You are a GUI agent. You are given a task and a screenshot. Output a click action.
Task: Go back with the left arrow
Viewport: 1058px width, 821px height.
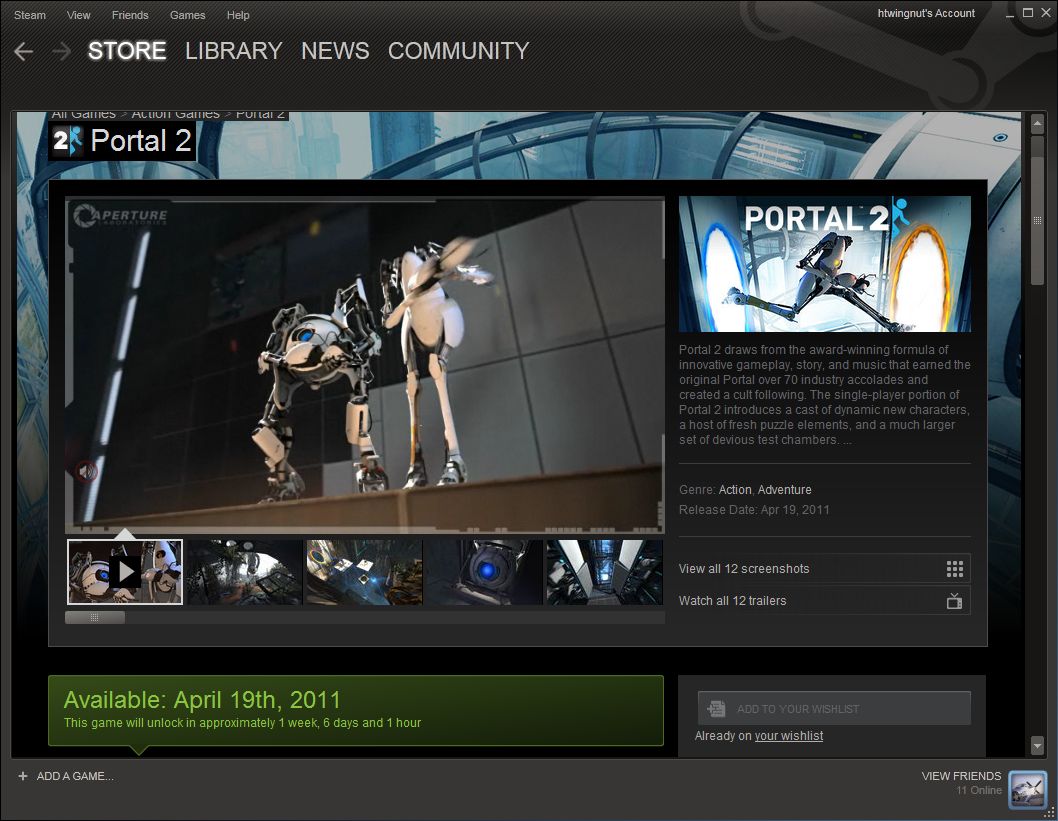pyautogui.click(x=24, y=51)
